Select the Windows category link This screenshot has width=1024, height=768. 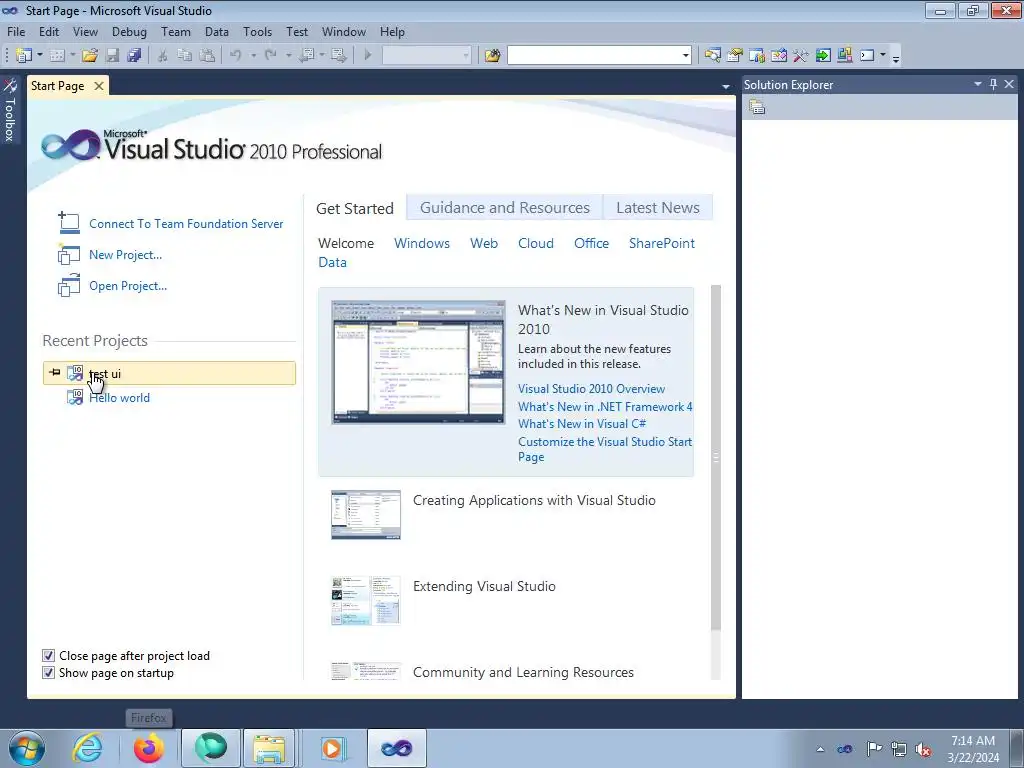coord(422,243)
